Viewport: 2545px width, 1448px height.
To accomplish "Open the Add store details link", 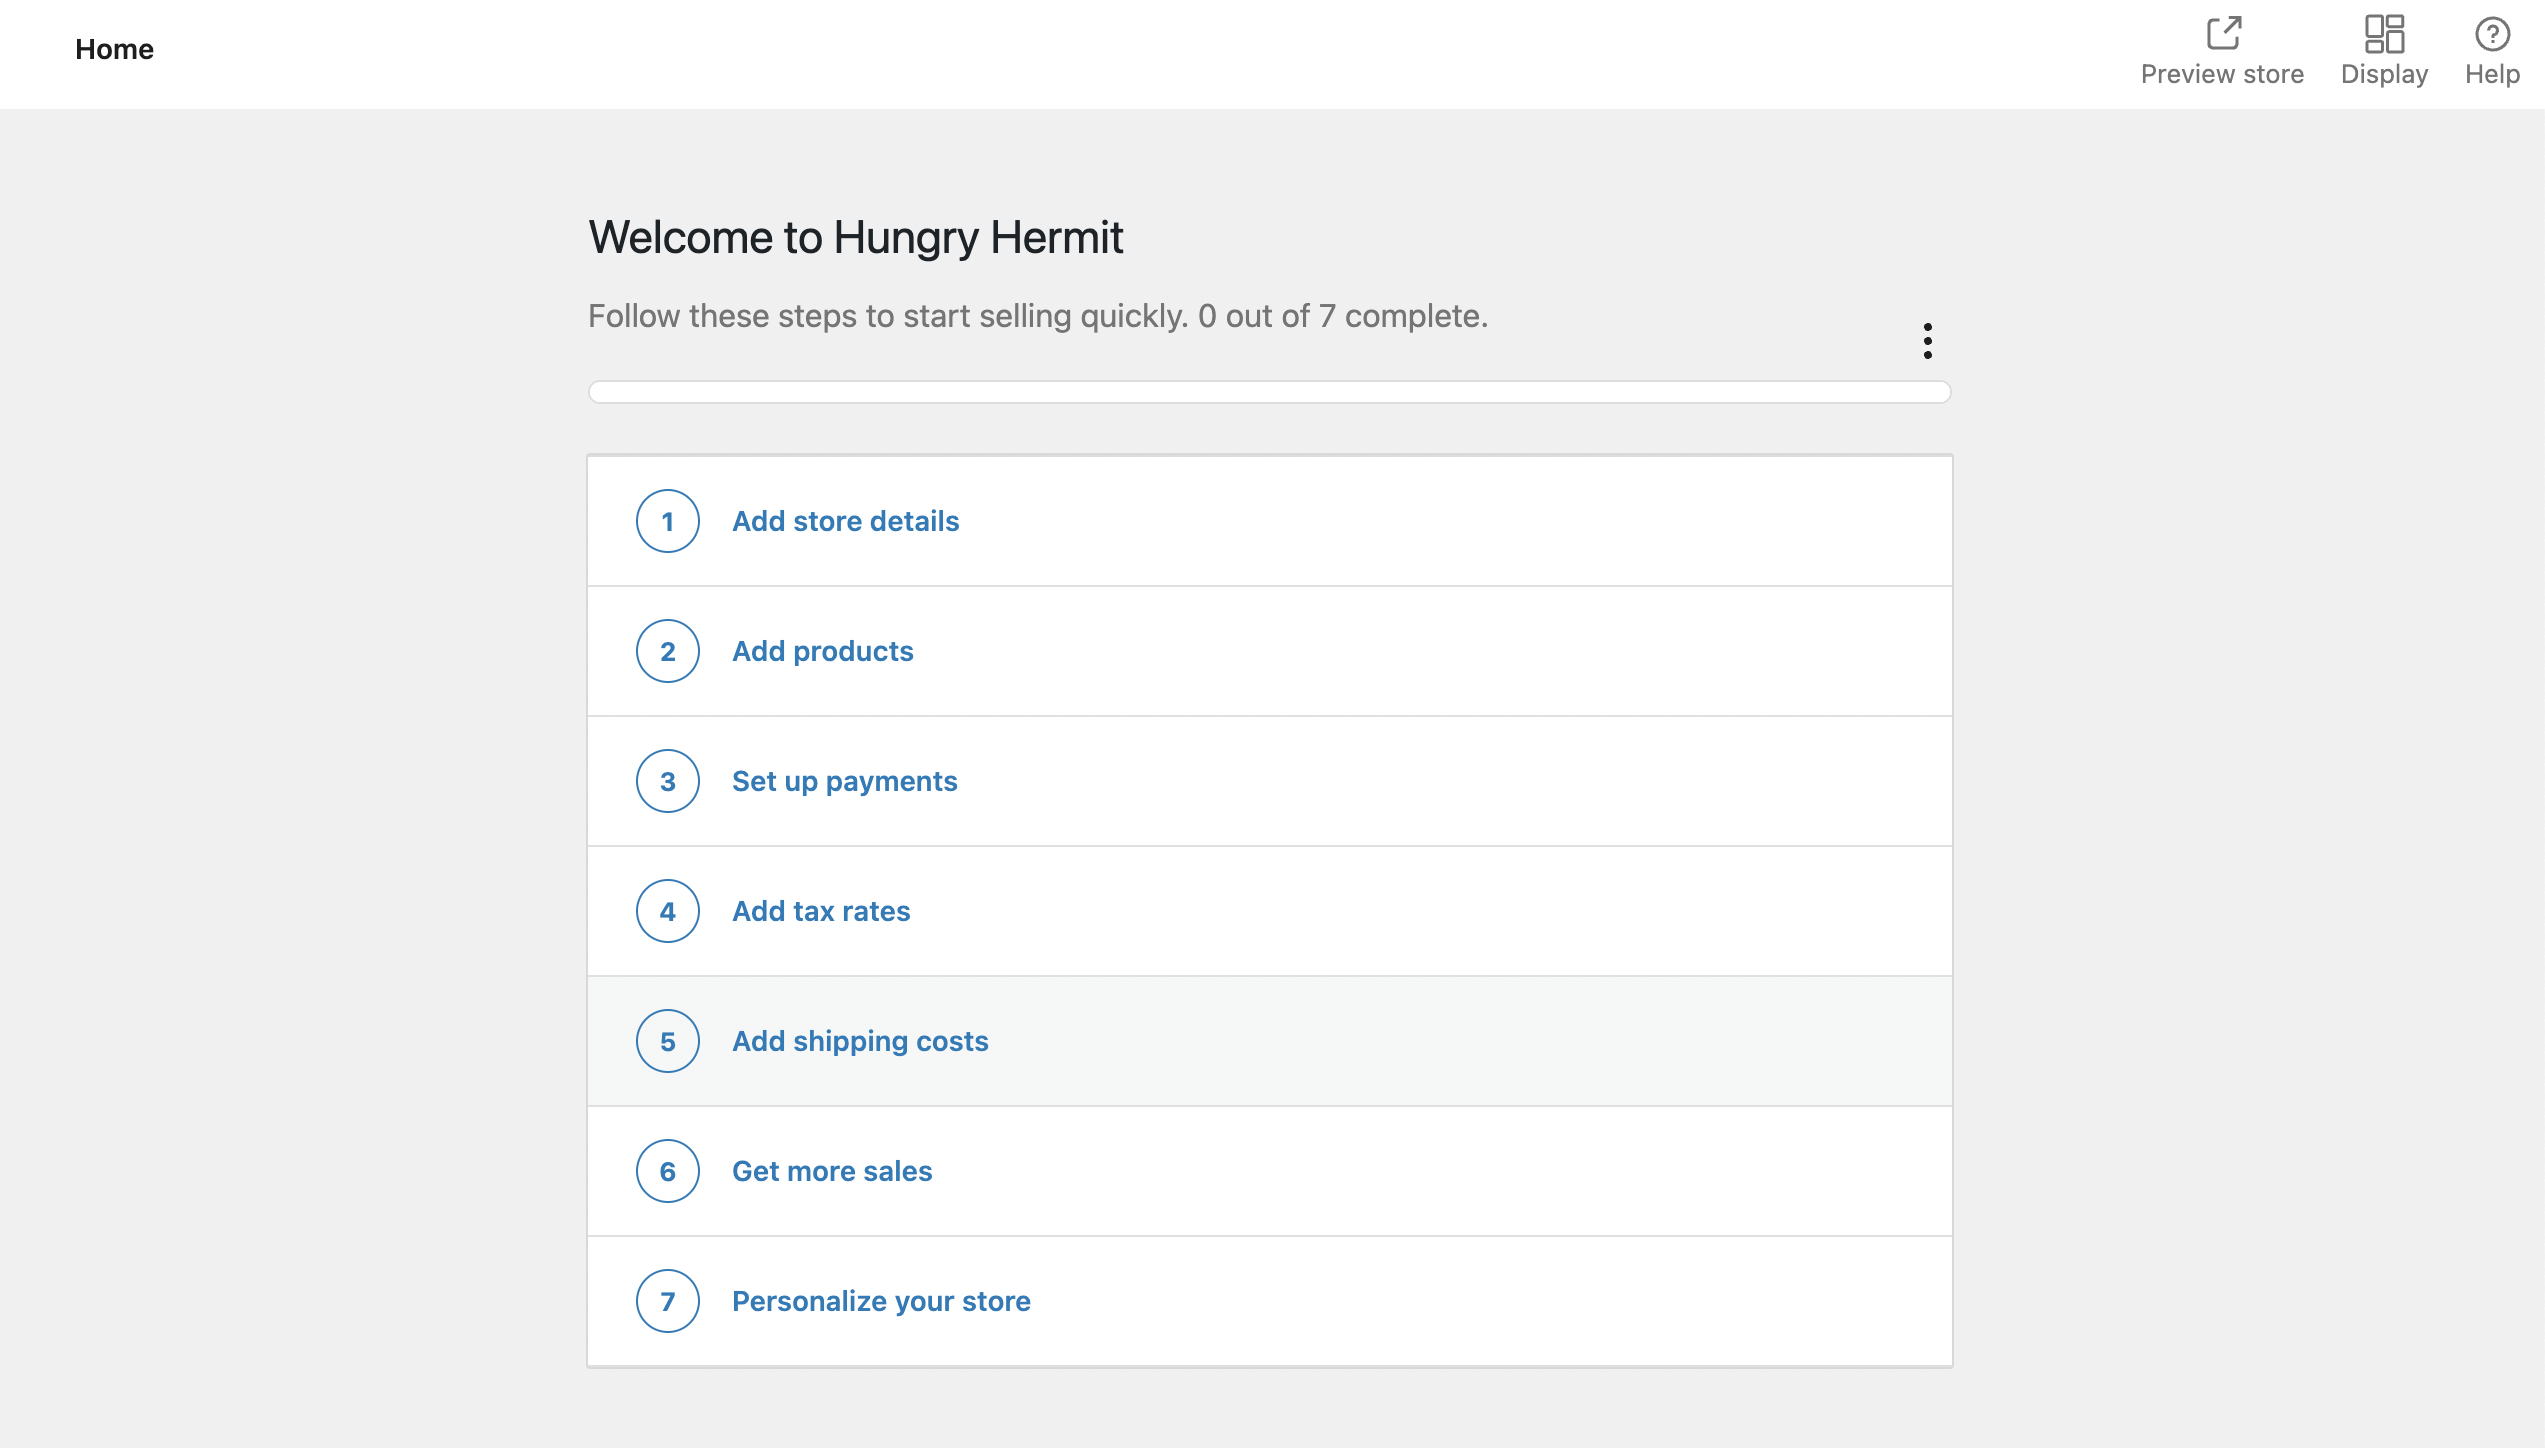I will [844, 521].
